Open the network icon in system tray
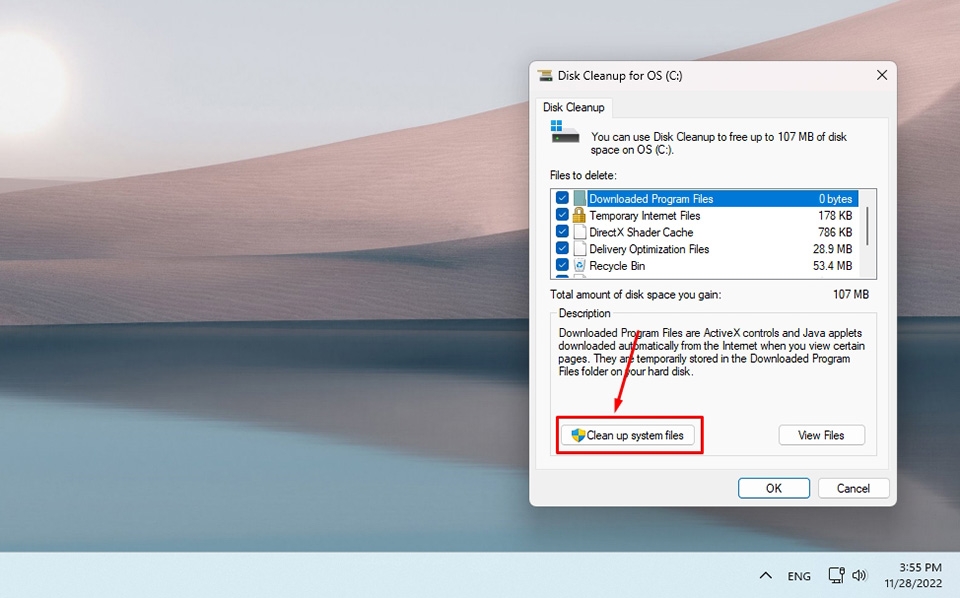Image resolution: width=960 pixels, height=598 pixels. coord(836,575)
